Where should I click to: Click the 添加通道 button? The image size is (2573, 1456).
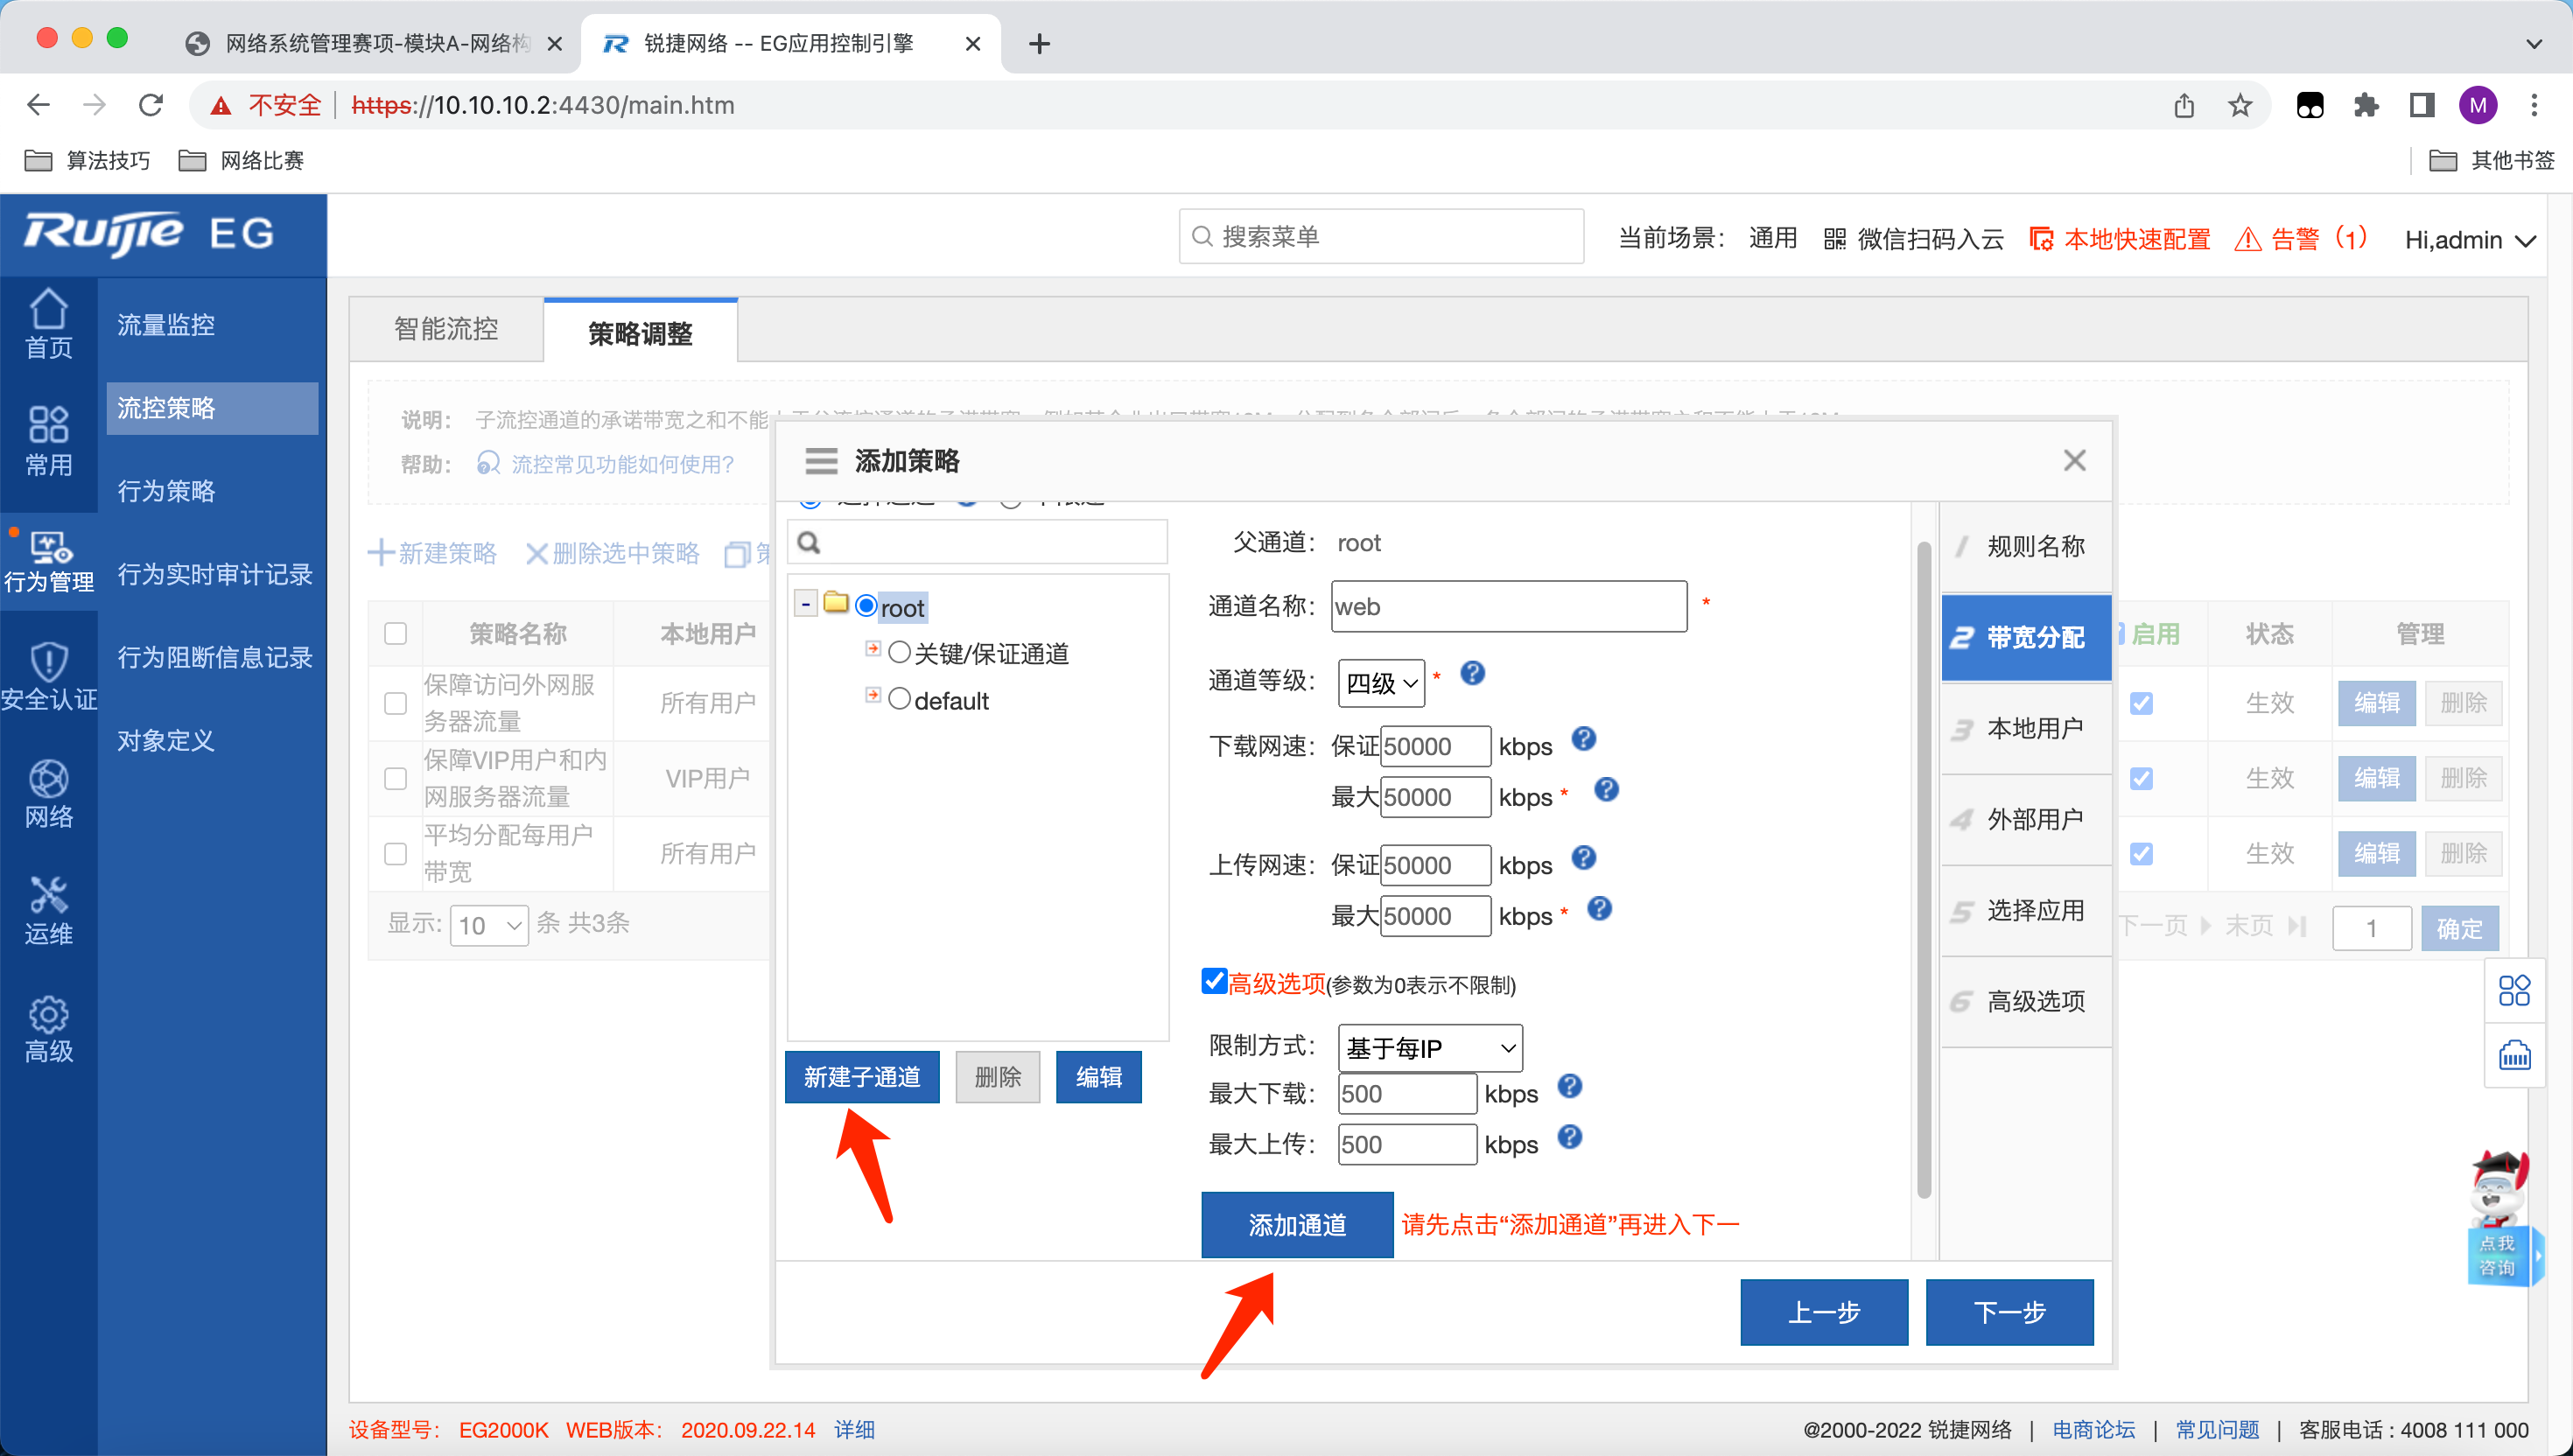[1296, 1224]
